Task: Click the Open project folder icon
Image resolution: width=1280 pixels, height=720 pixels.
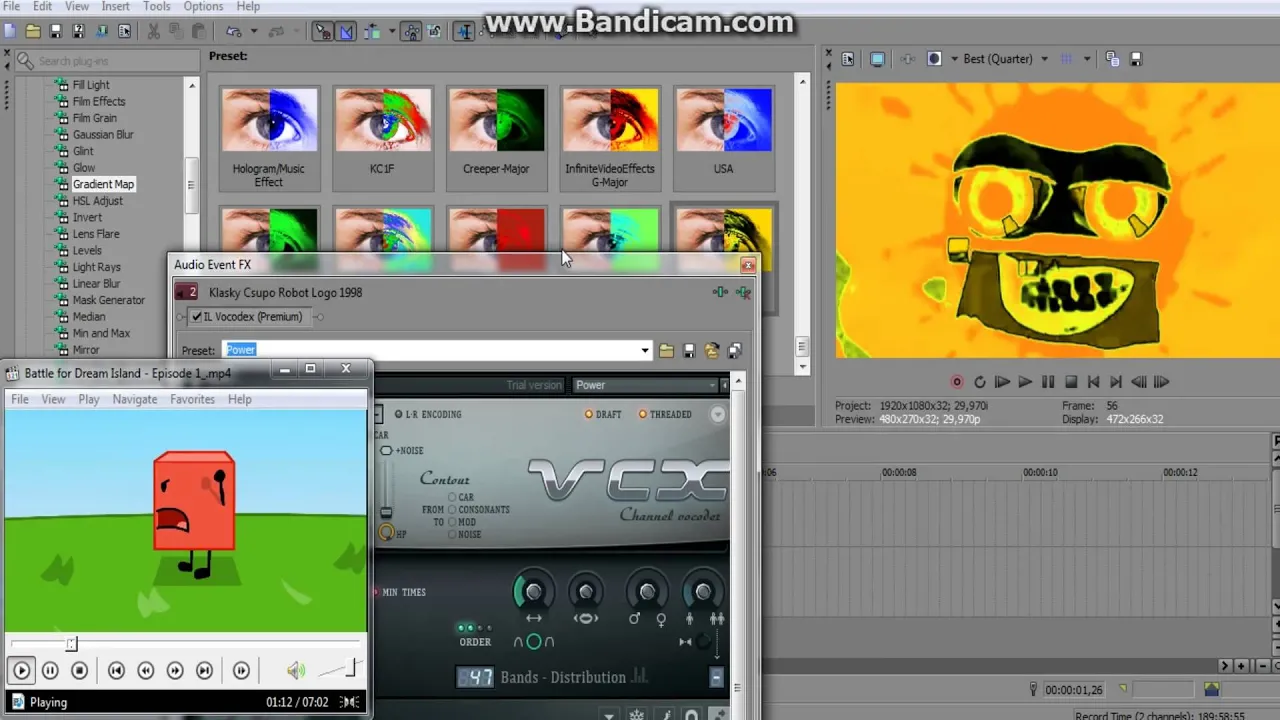Action: coord(33,31)
